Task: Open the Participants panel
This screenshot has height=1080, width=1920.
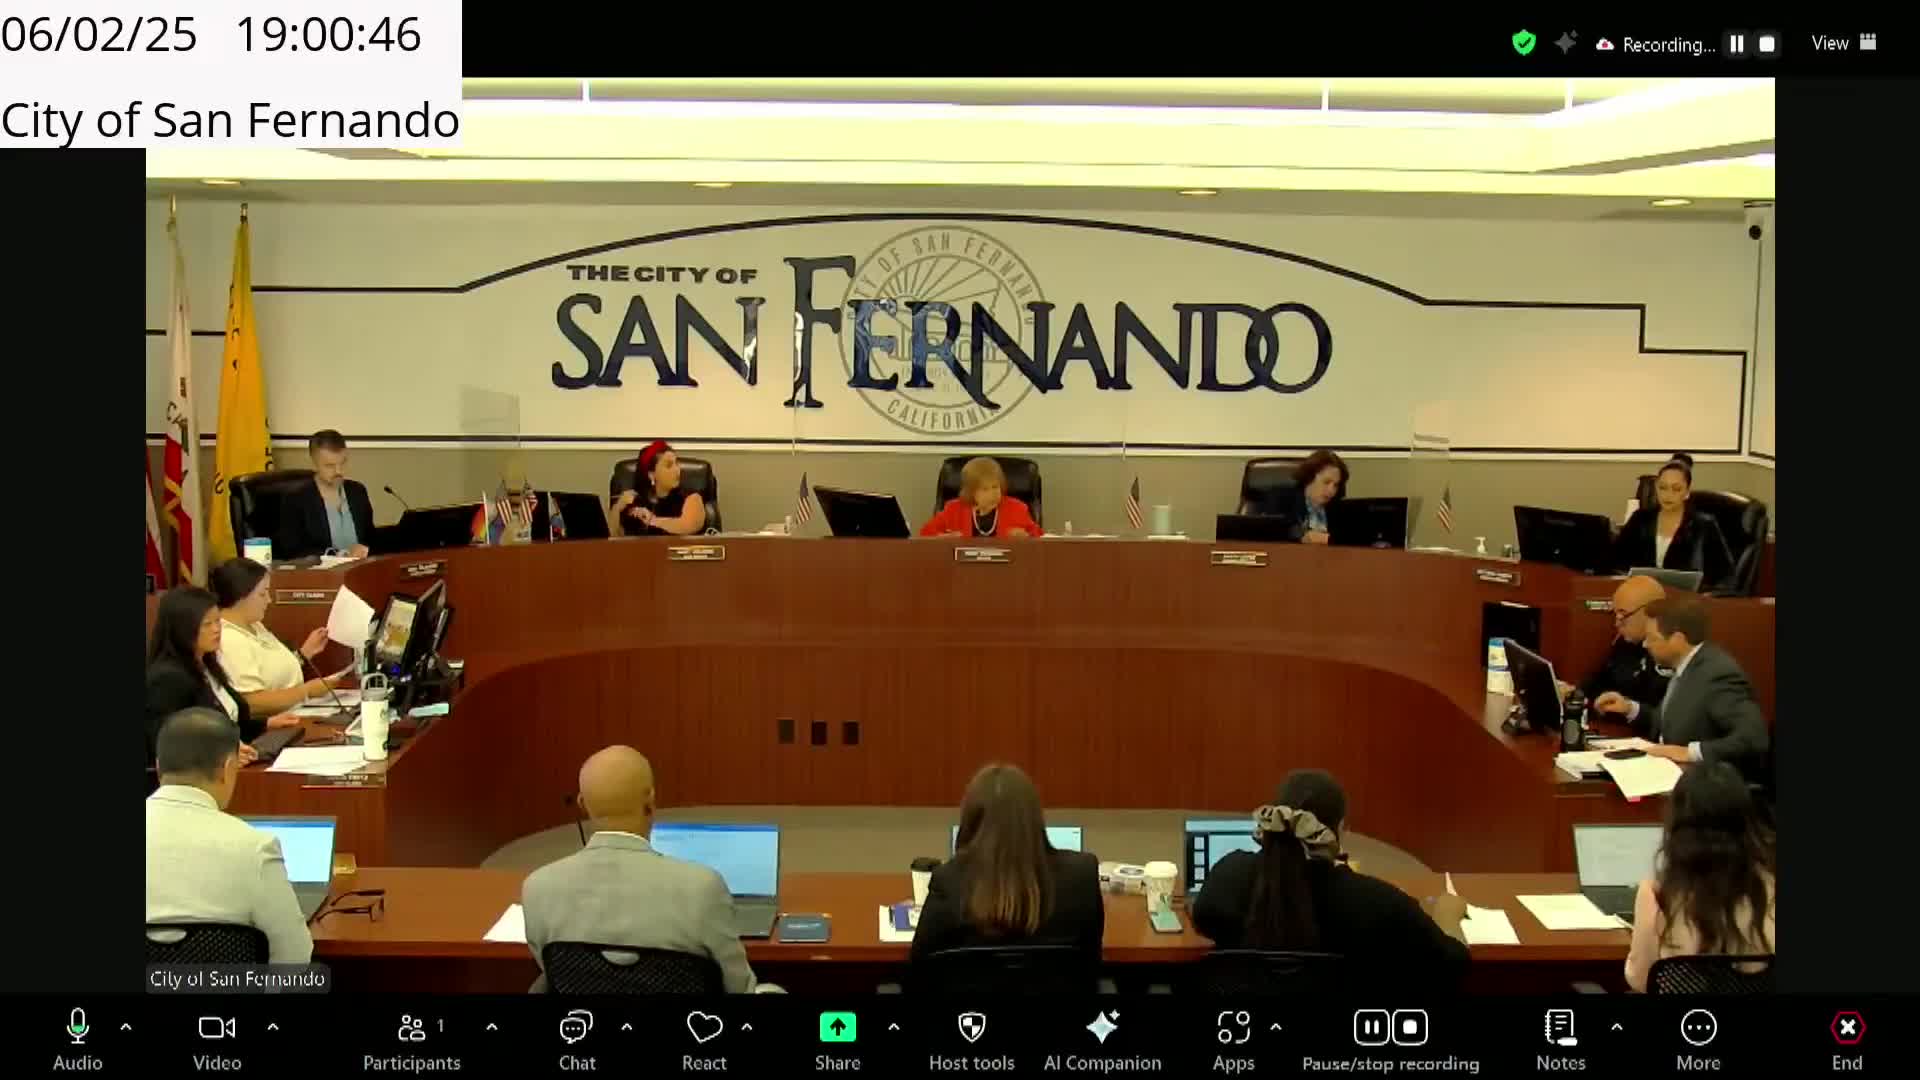Action: [x=411, y=1028]
